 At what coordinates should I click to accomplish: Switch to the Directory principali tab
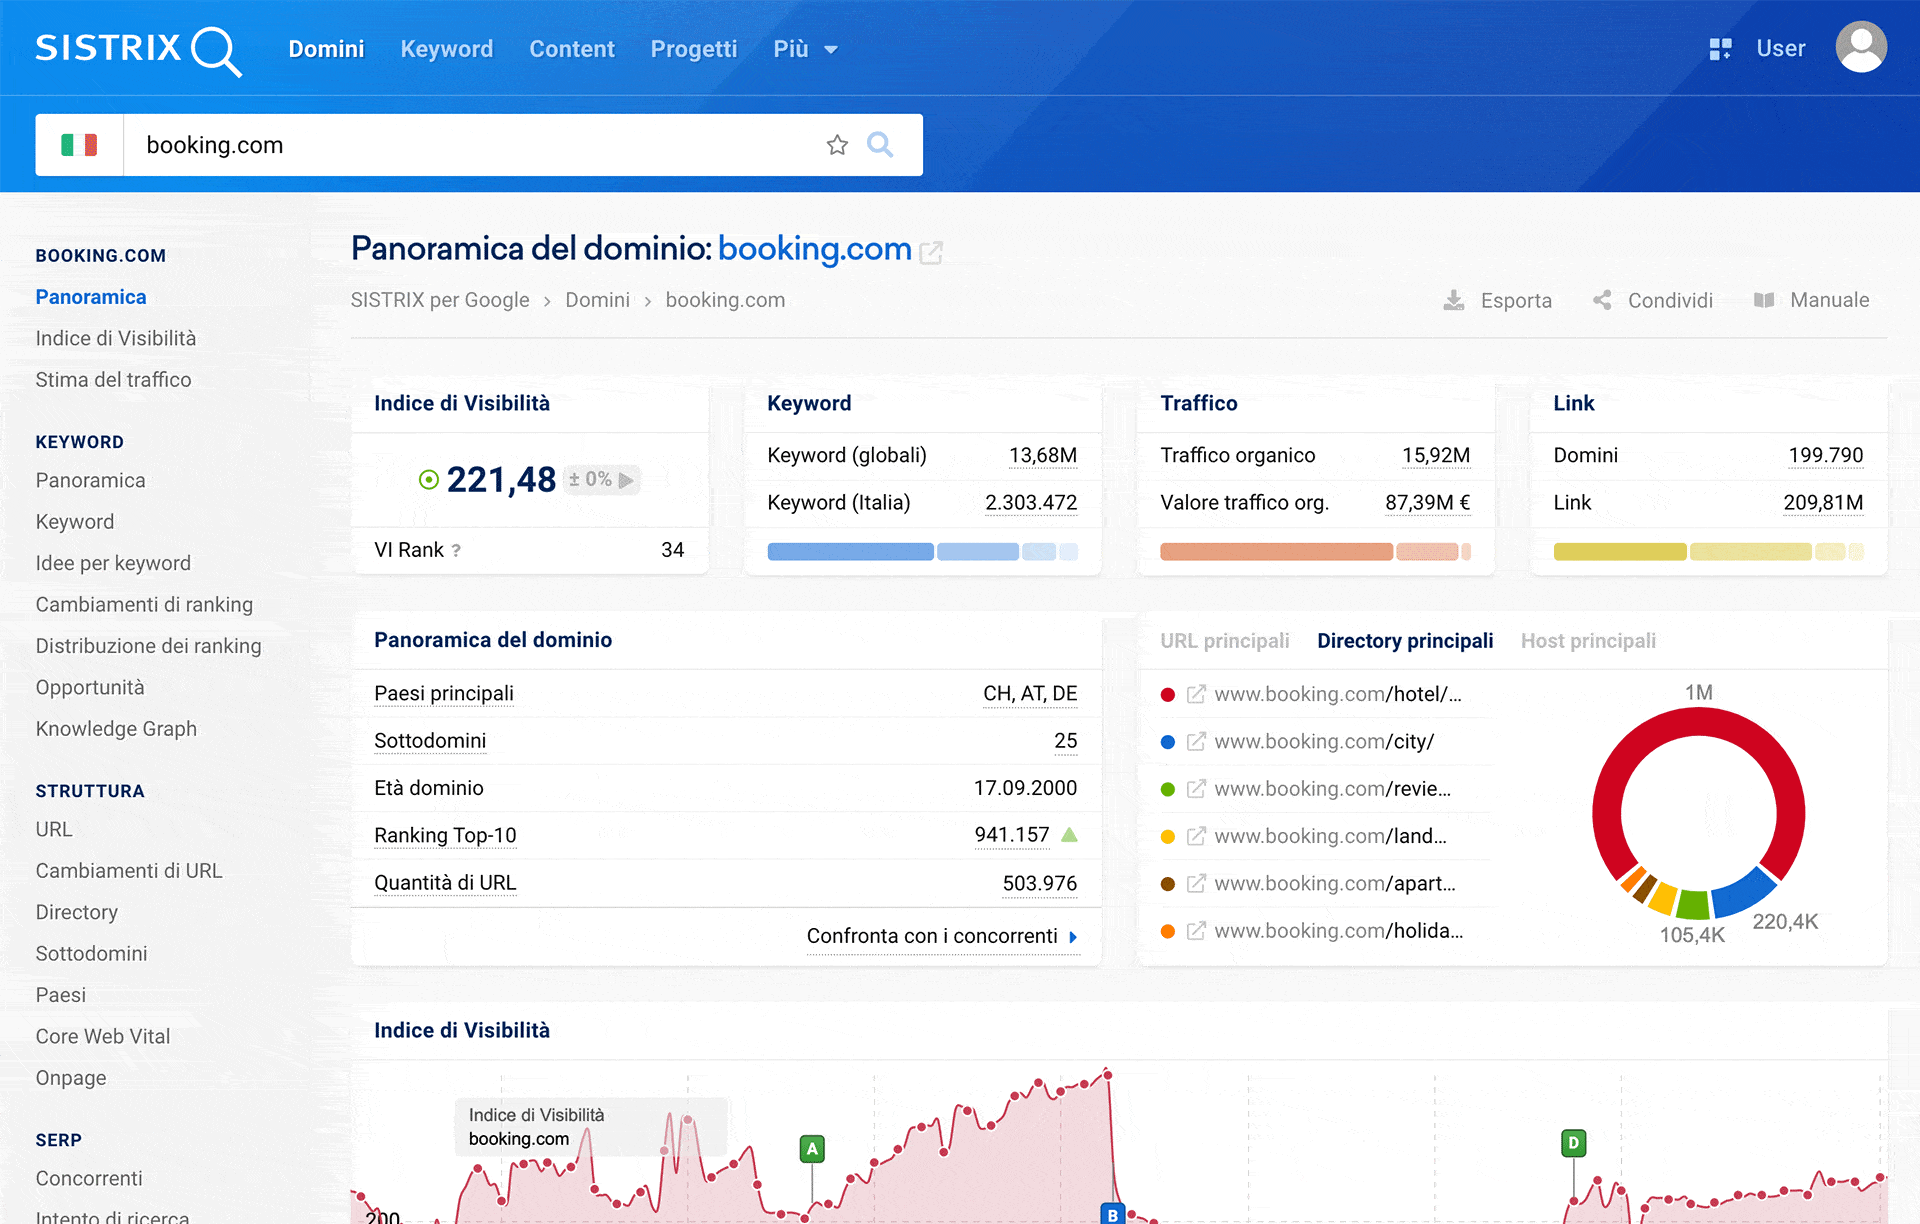pos(1405,641)
